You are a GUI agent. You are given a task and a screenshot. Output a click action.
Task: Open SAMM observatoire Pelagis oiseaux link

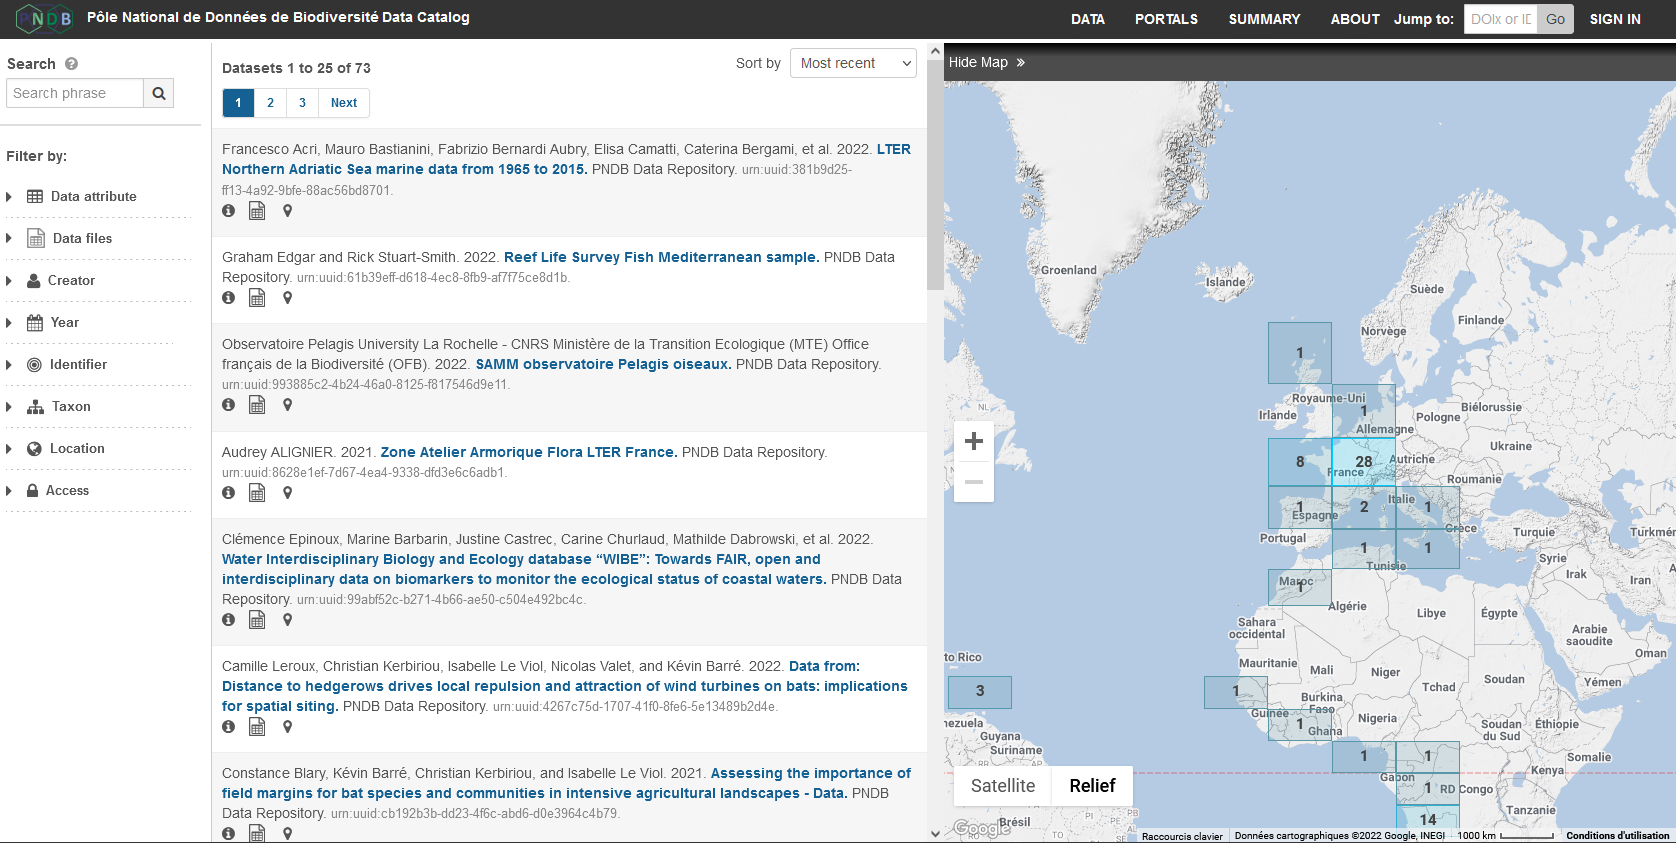pos(603,364)
